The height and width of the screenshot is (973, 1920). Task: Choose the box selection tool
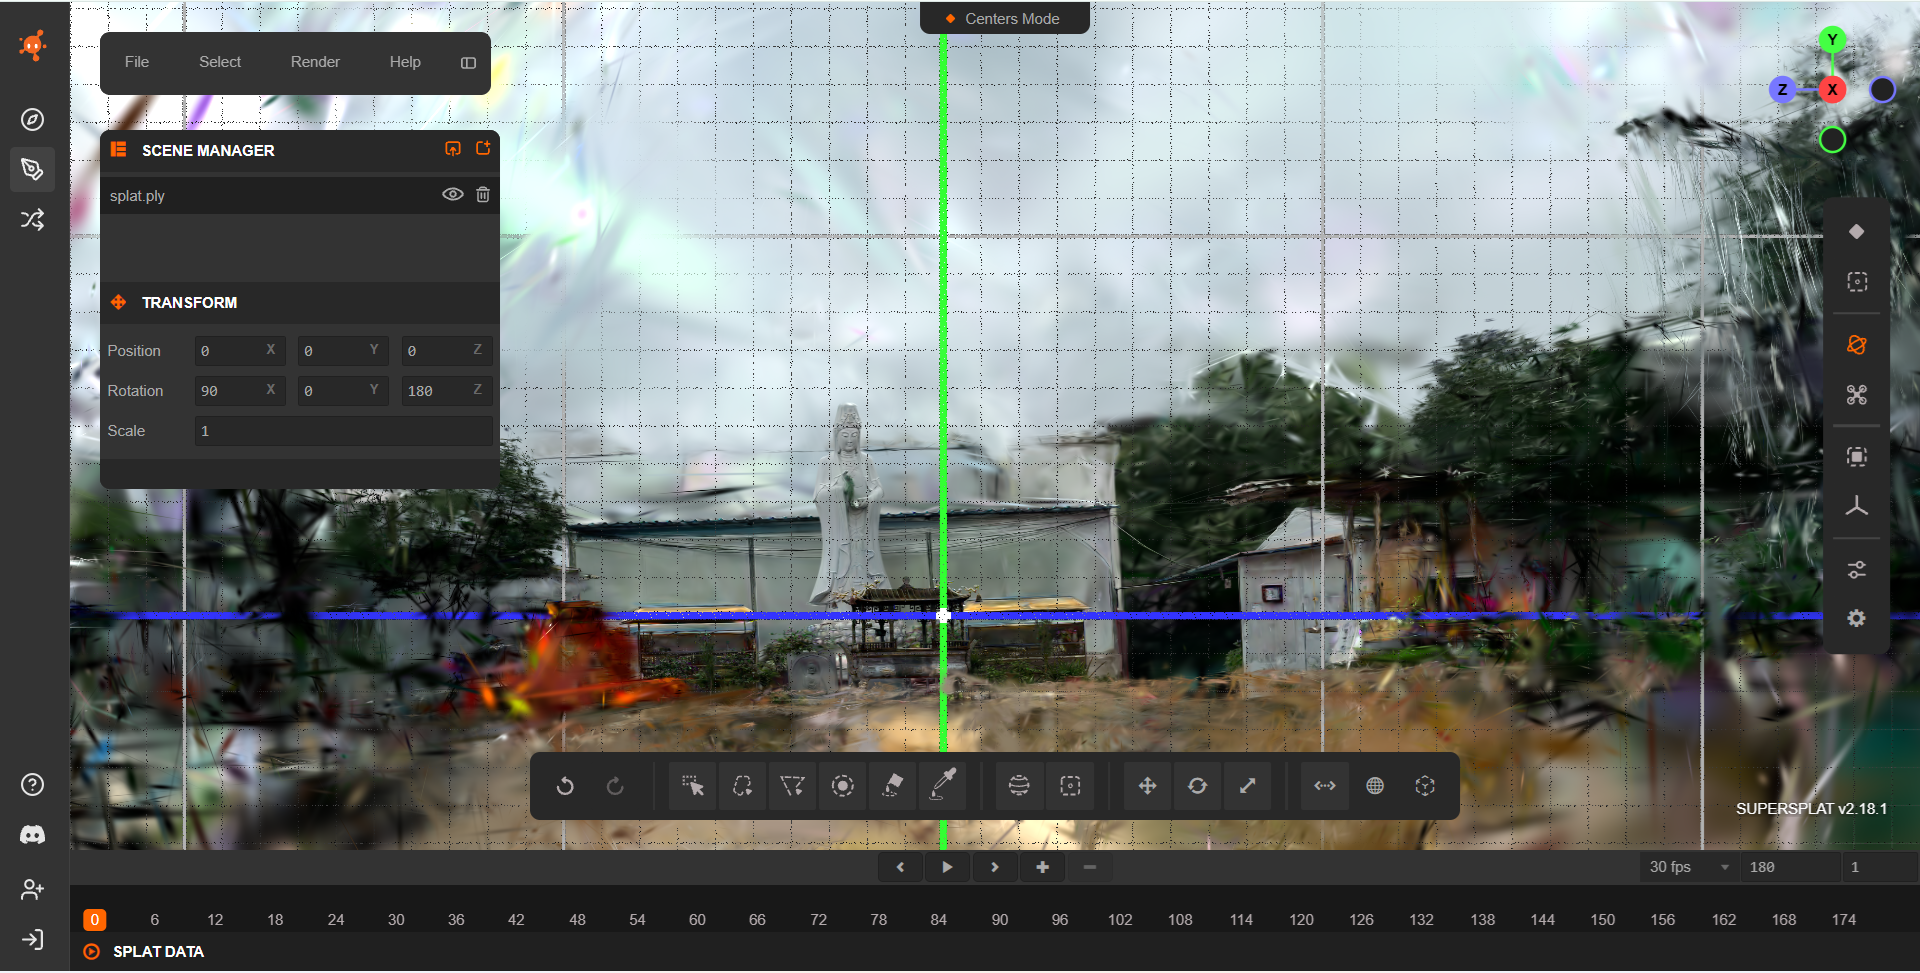point(1070,786)
